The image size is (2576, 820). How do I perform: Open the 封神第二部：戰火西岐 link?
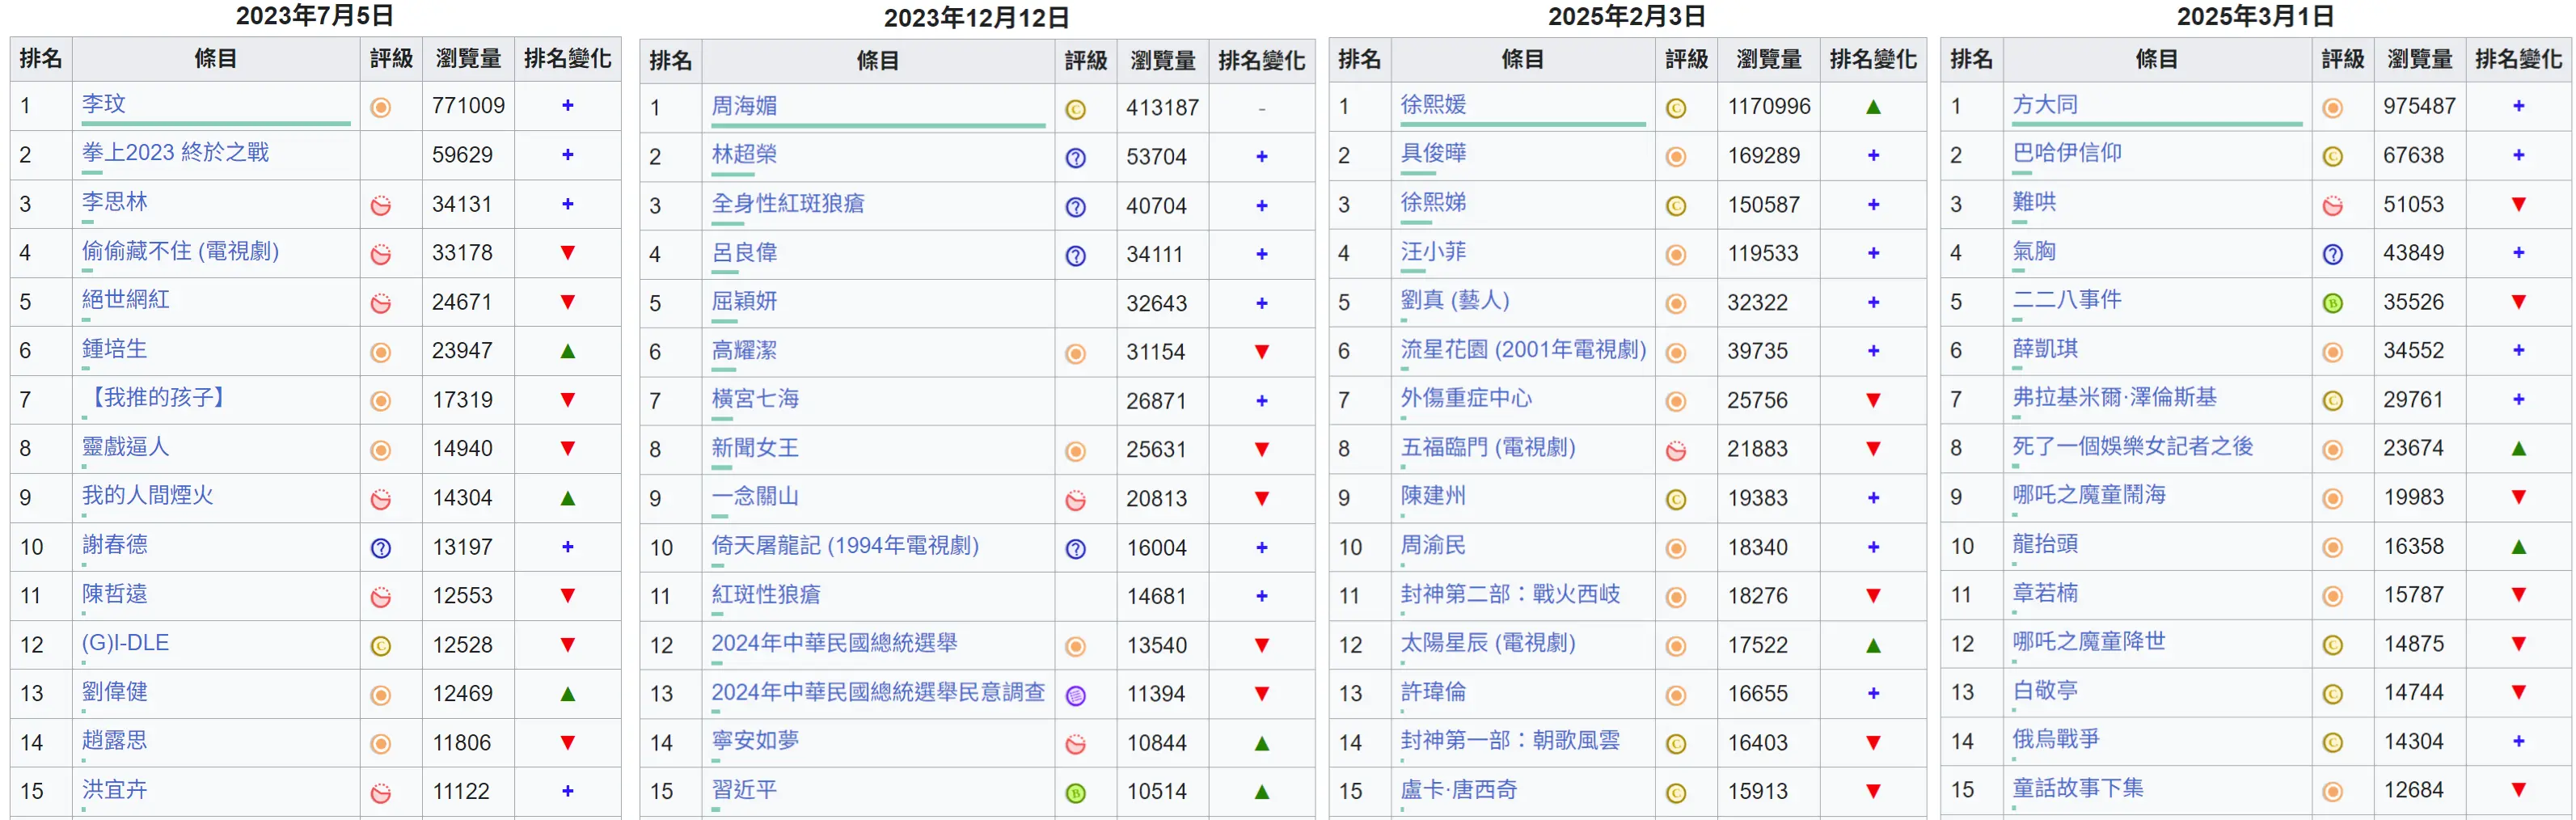(1510, 594)
